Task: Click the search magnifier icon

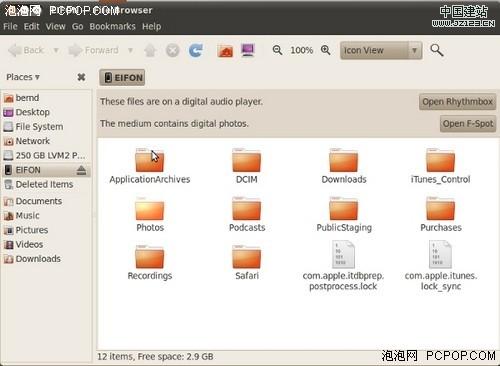Action: pyautogui.click(x=437, y=50)
